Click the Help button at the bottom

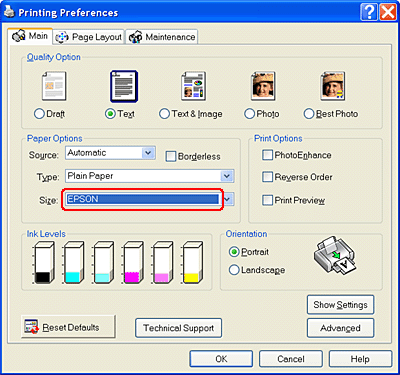360,359
